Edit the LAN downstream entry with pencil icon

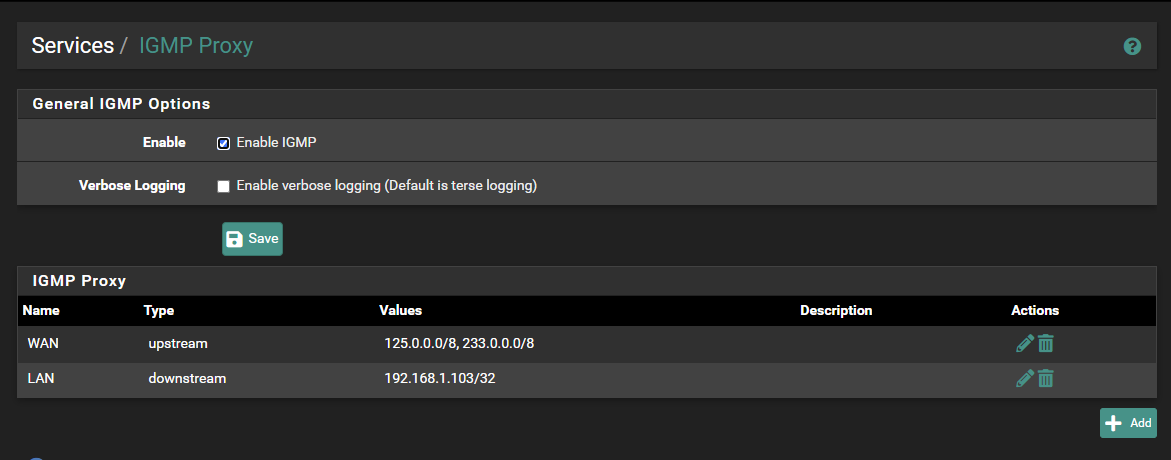pos(1025,379)
